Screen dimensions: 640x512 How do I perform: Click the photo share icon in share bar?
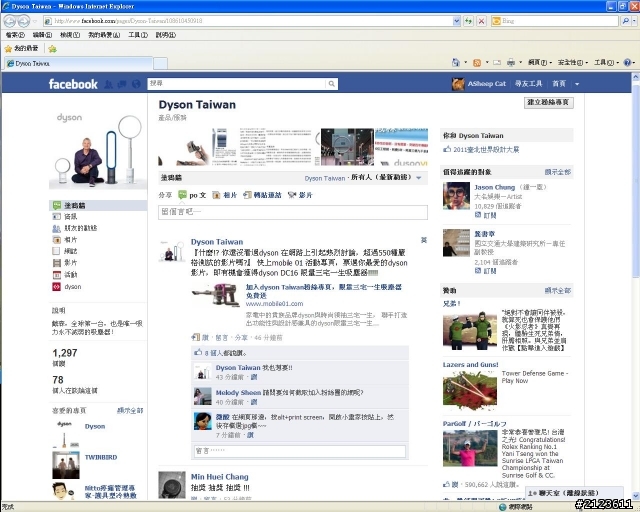[x=216, y=195]
